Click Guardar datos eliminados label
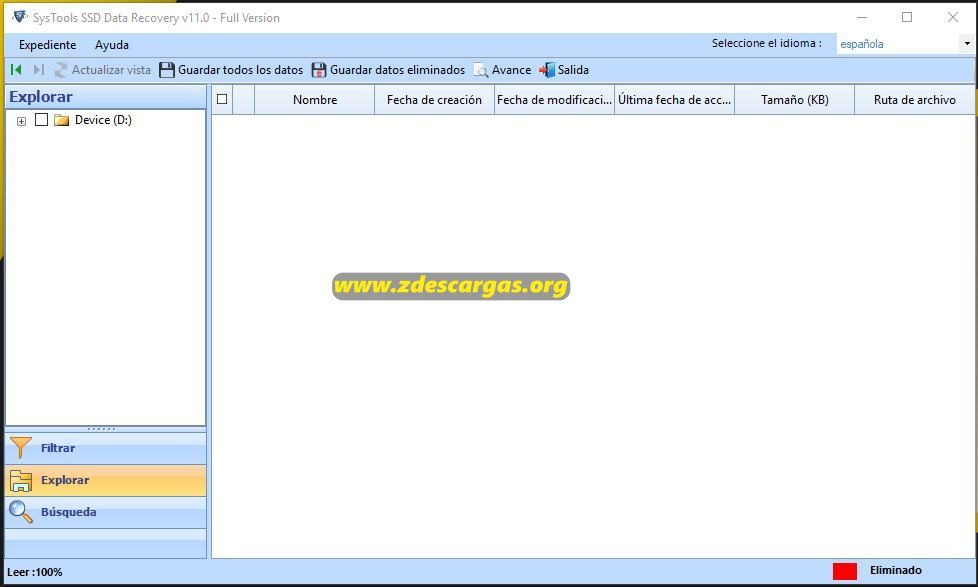This screenshot has height=587, width=978. tap(397, 70)
